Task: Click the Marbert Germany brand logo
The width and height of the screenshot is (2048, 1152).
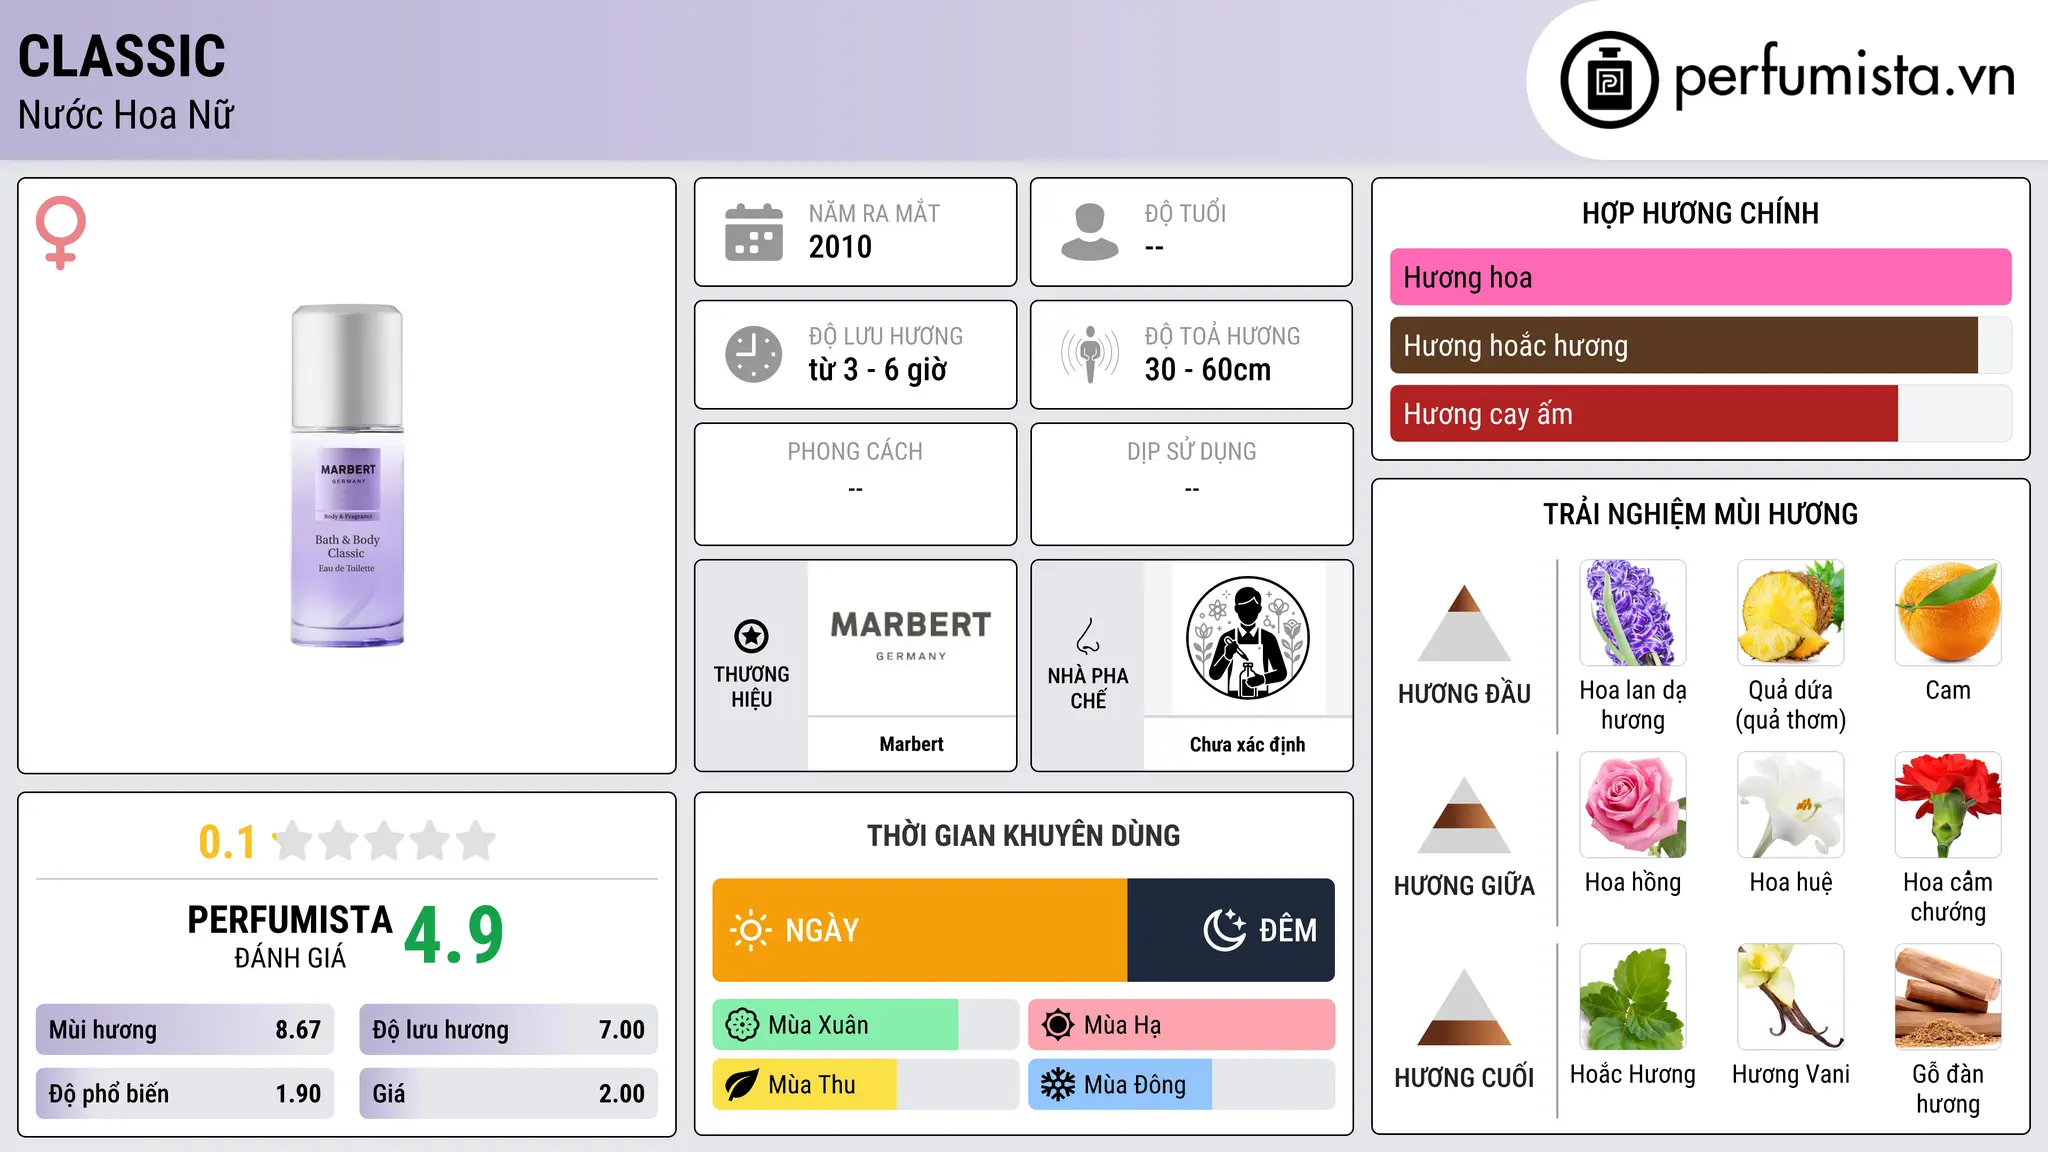Action: 911,636
